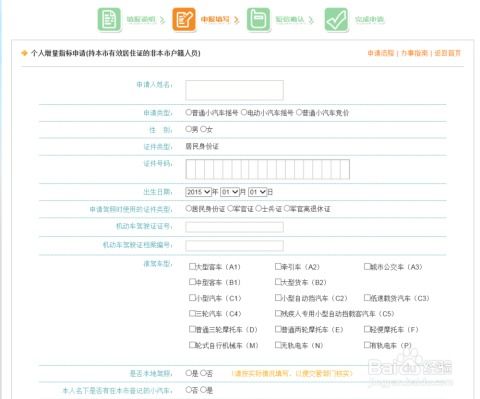This screenshot has height=399, width=480.
Task: Check 低速载货汽车 (C3) box
Action: [x=367, y=298]
